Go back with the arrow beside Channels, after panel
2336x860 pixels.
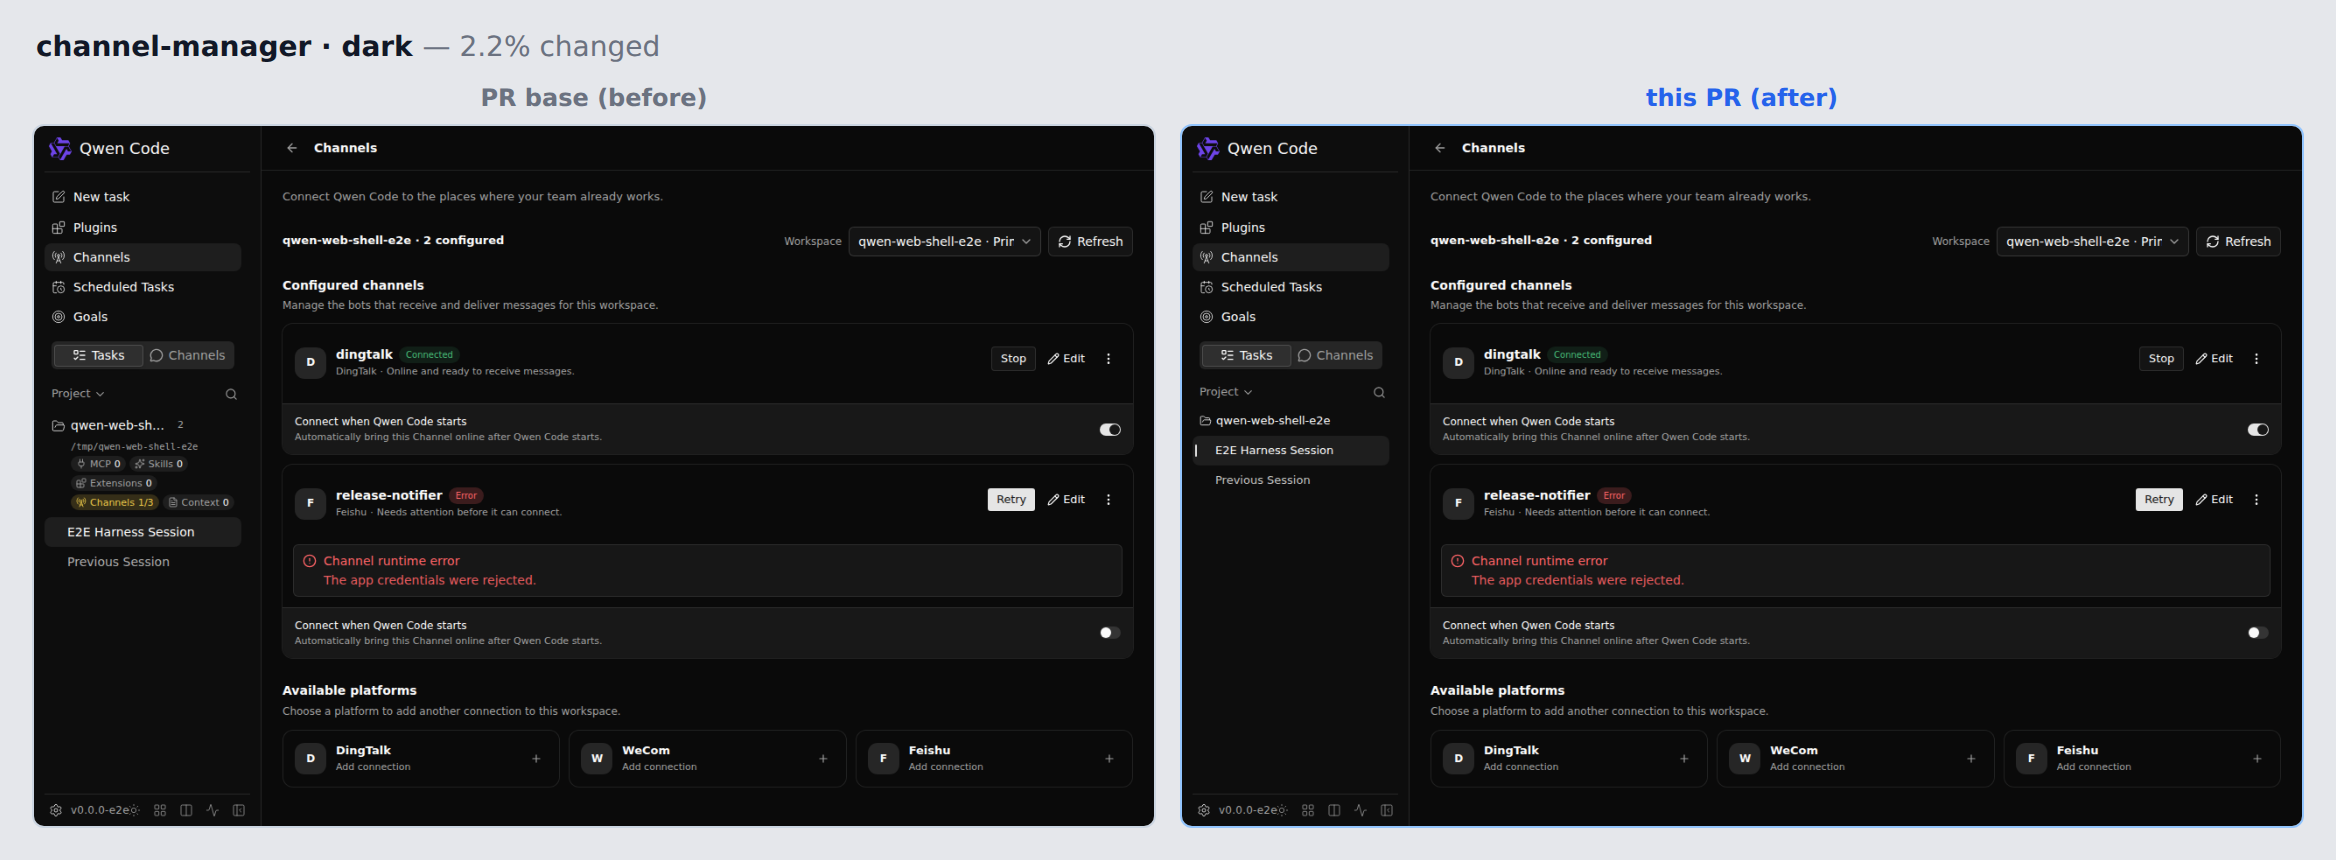click(1440, 148)
